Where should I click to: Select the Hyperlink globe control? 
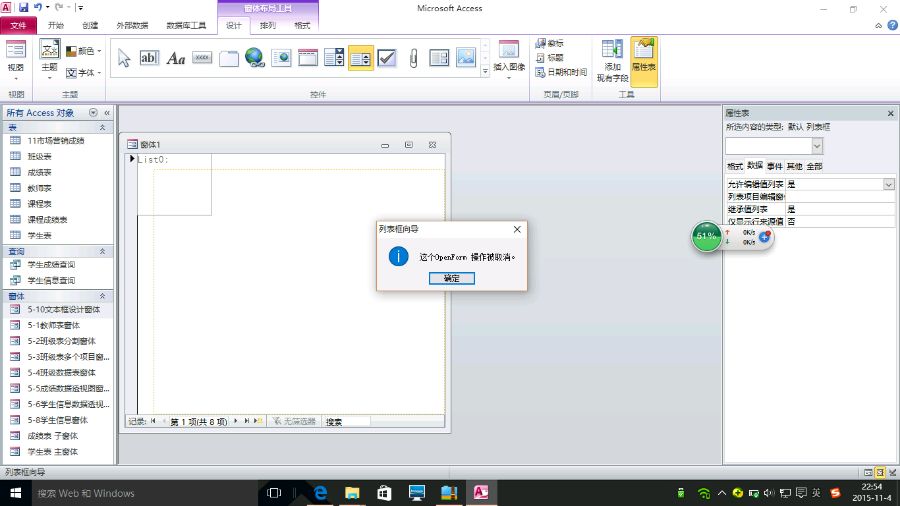coord(254,58)
